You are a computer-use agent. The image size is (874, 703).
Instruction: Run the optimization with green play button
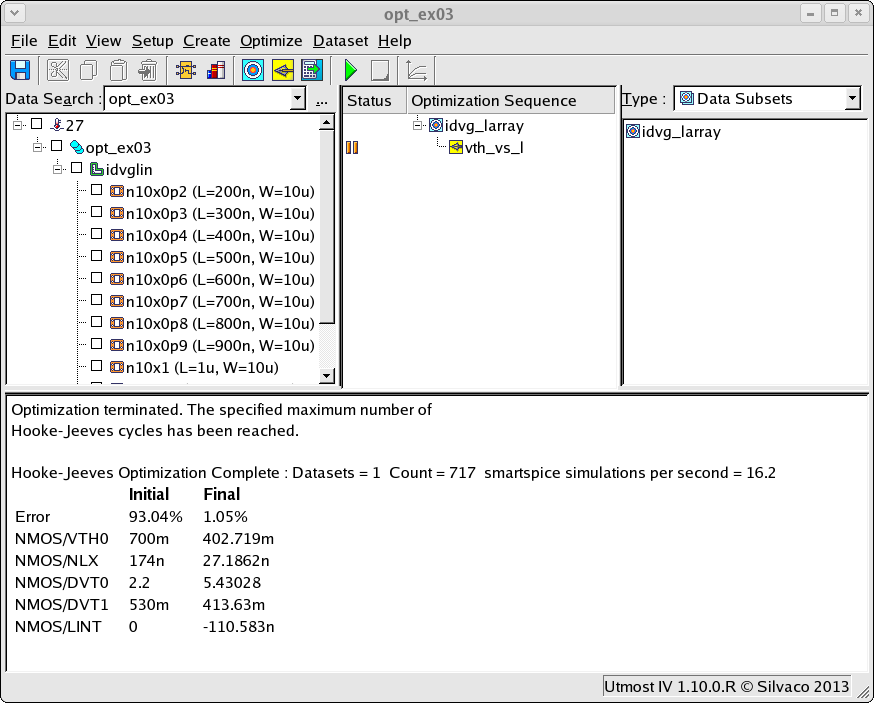click(x=351, y=70)
